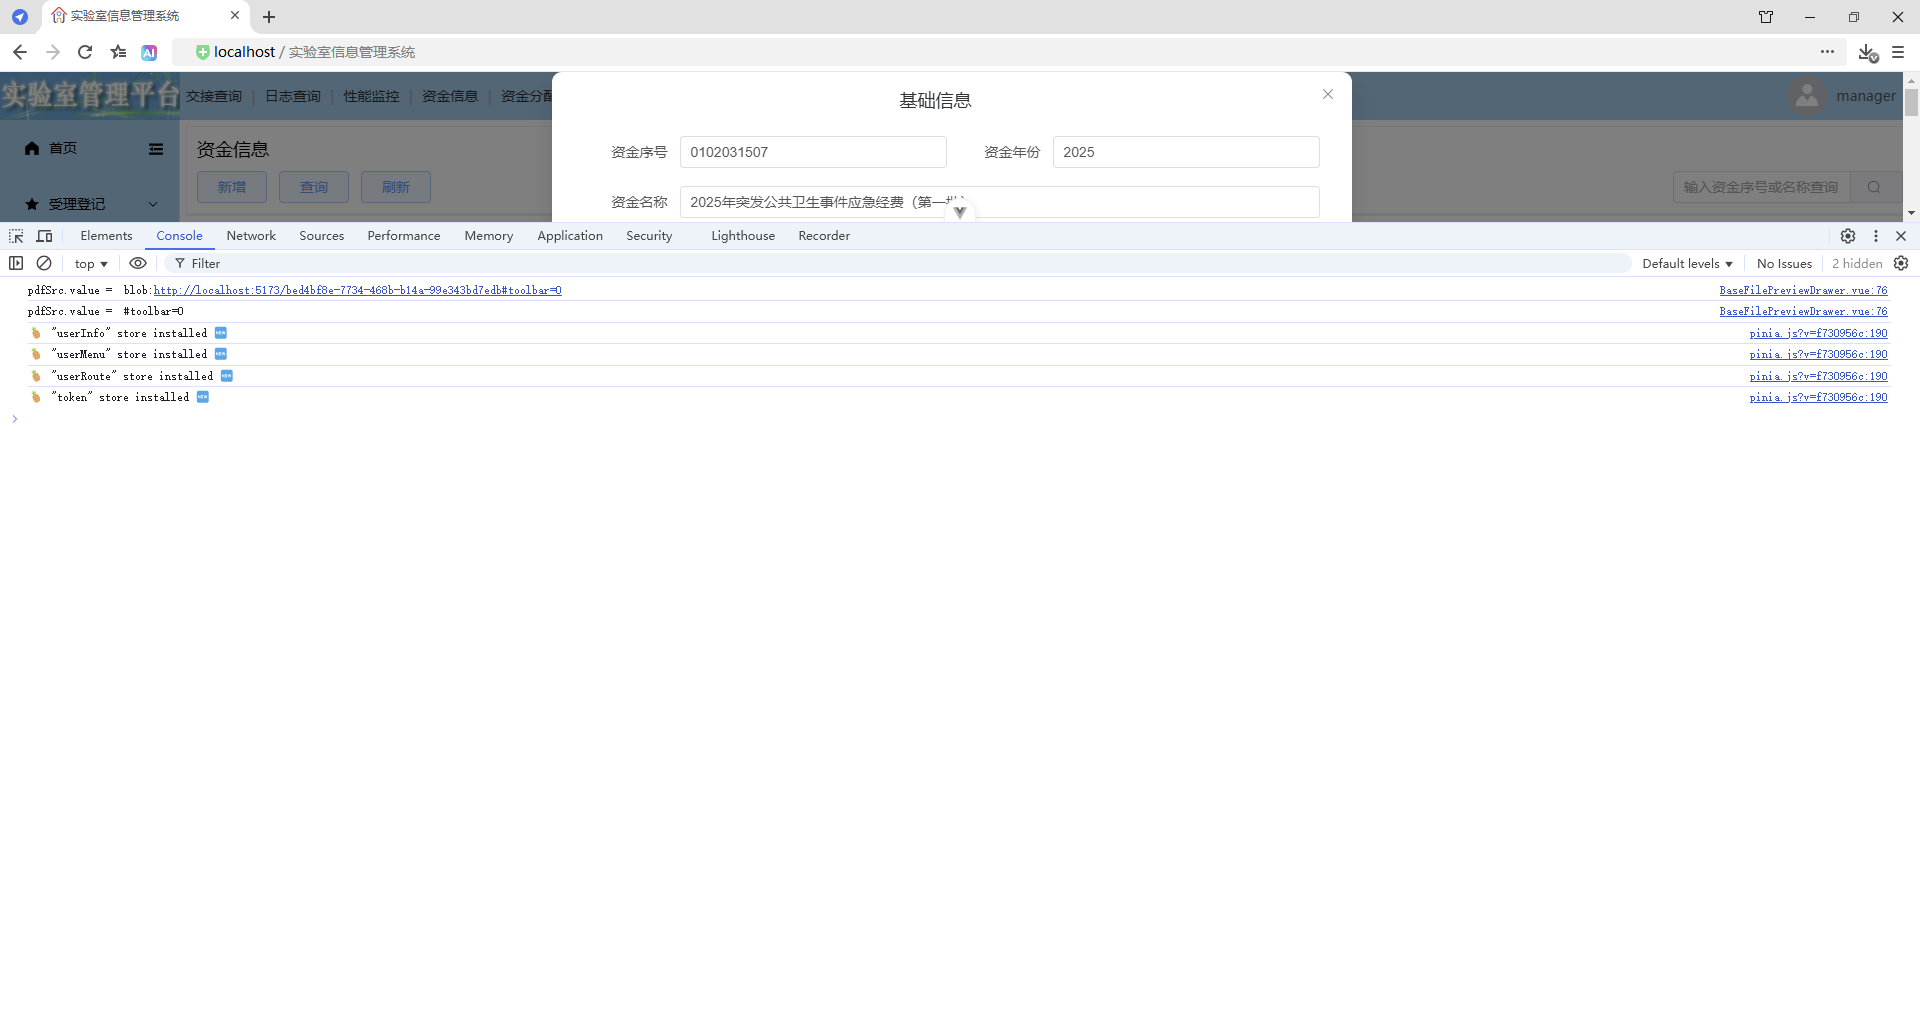Toggle the device emulation toolbar
The image size is (1920, 1031).
(x=45, y=236)
